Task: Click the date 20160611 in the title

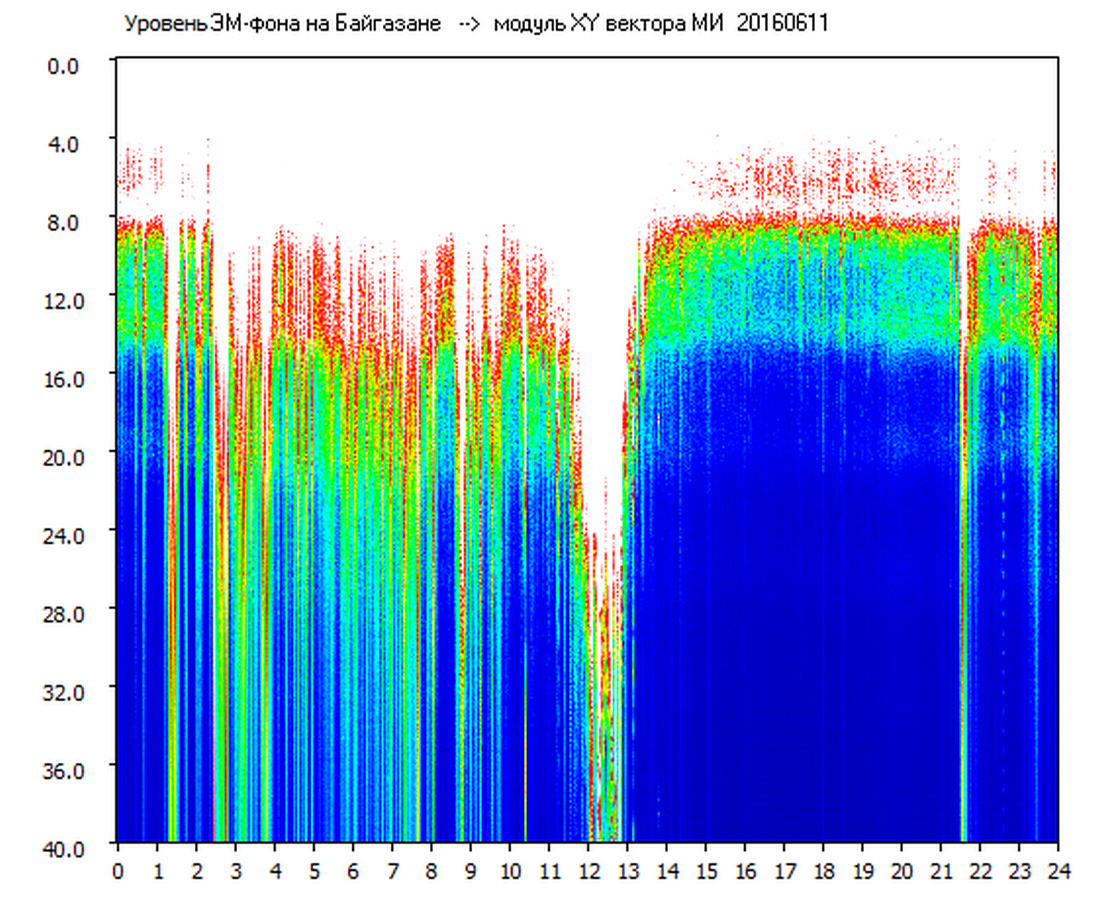Action: pos(782,24)
